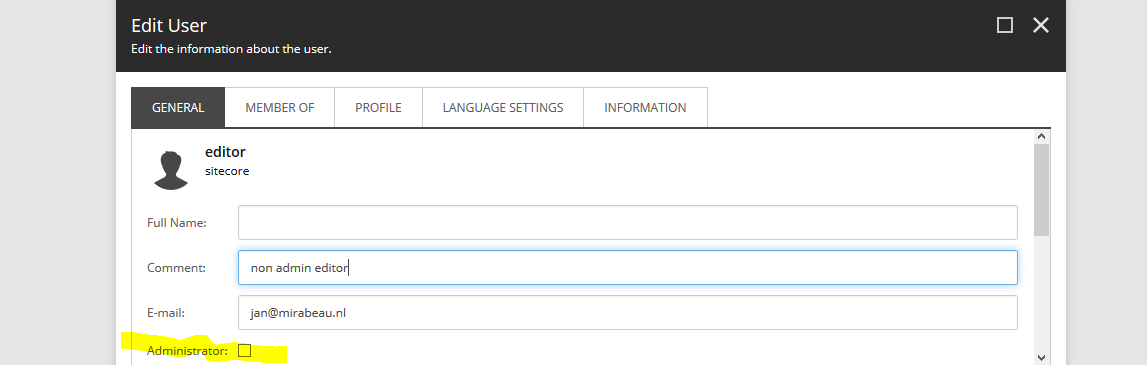The height and width of the screenshot is (365, 1147).
Task: Click the scrollbar up arrow
Action: [x=1042, y=136]
